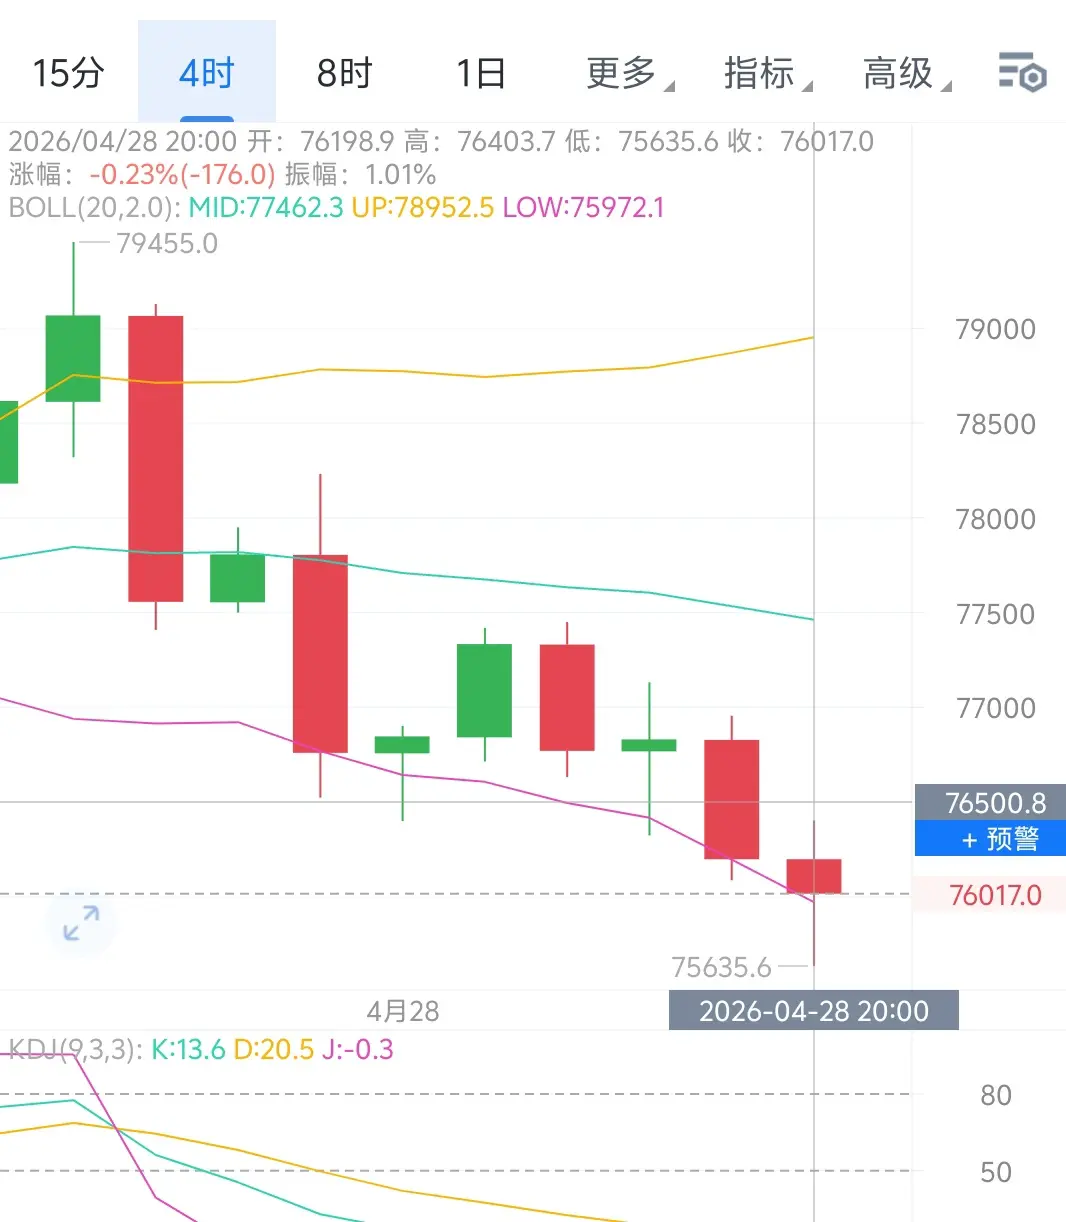The width and height of the screenshot is (1066, 1222).
Task: Tap the + 预警 alert button
Action: pos(990,838)
